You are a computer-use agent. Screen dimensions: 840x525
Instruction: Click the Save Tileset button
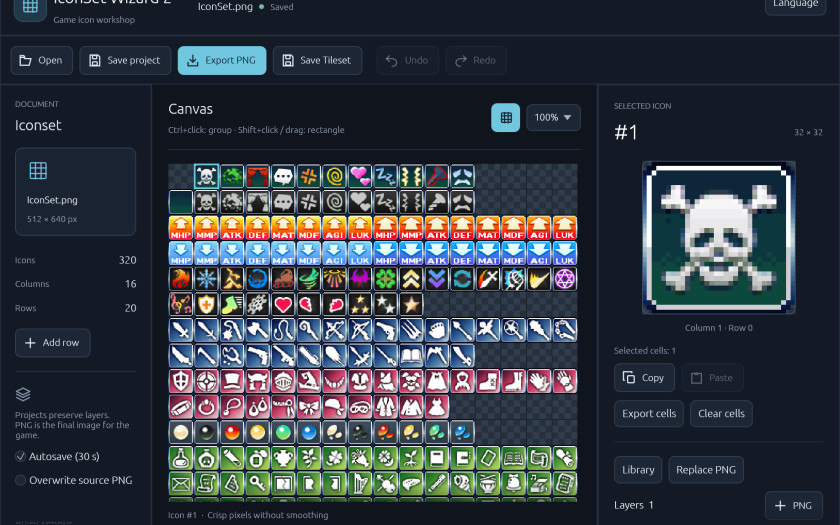tap(317, 61)
